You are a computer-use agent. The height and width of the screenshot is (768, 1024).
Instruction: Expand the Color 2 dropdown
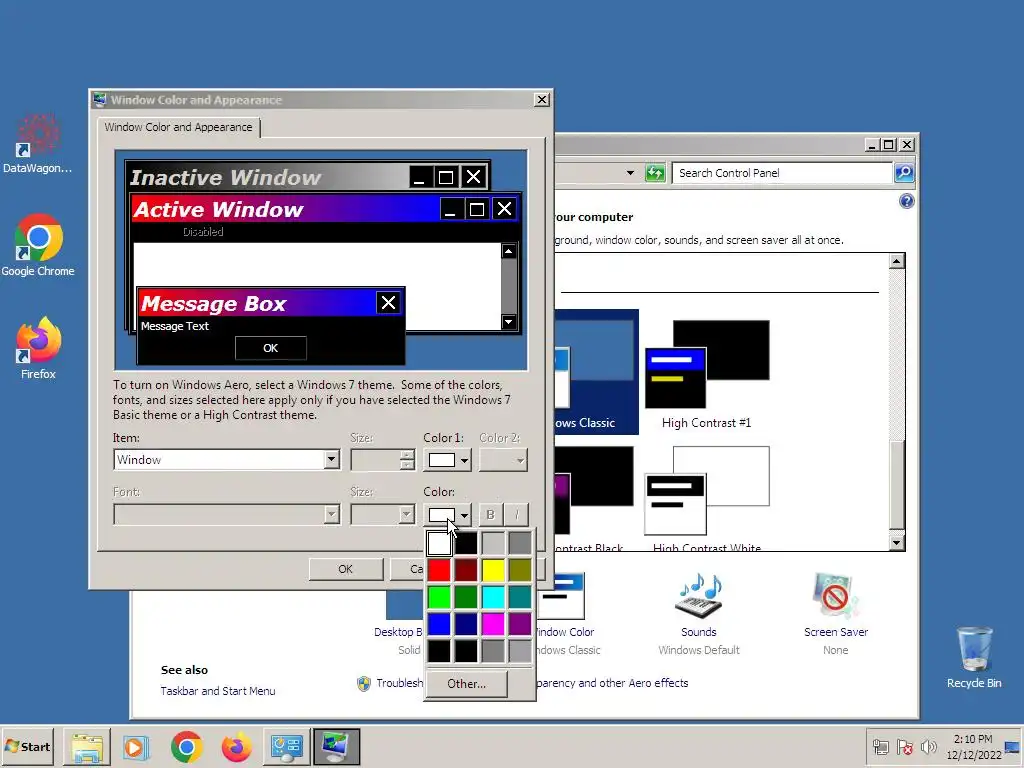point(503,460)
